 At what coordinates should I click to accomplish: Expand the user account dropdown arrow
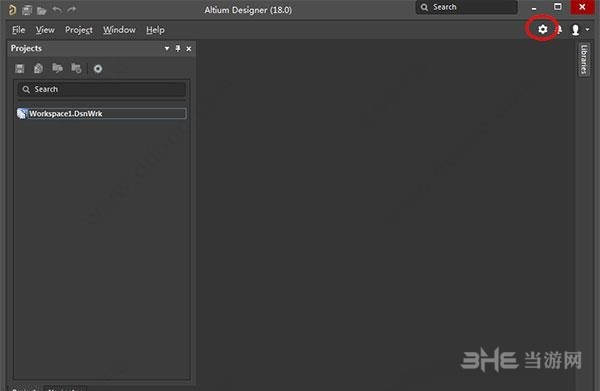[587, 29]
